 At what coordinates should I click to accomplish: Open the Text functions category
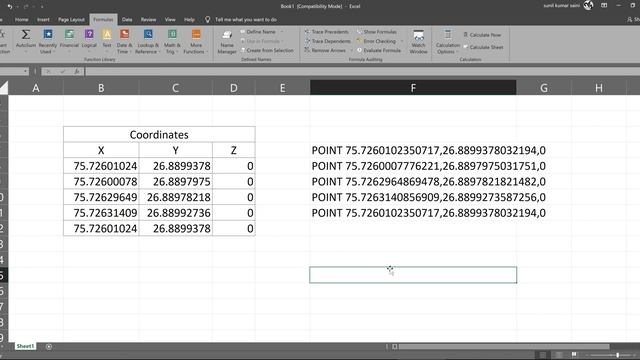[107, 41]
